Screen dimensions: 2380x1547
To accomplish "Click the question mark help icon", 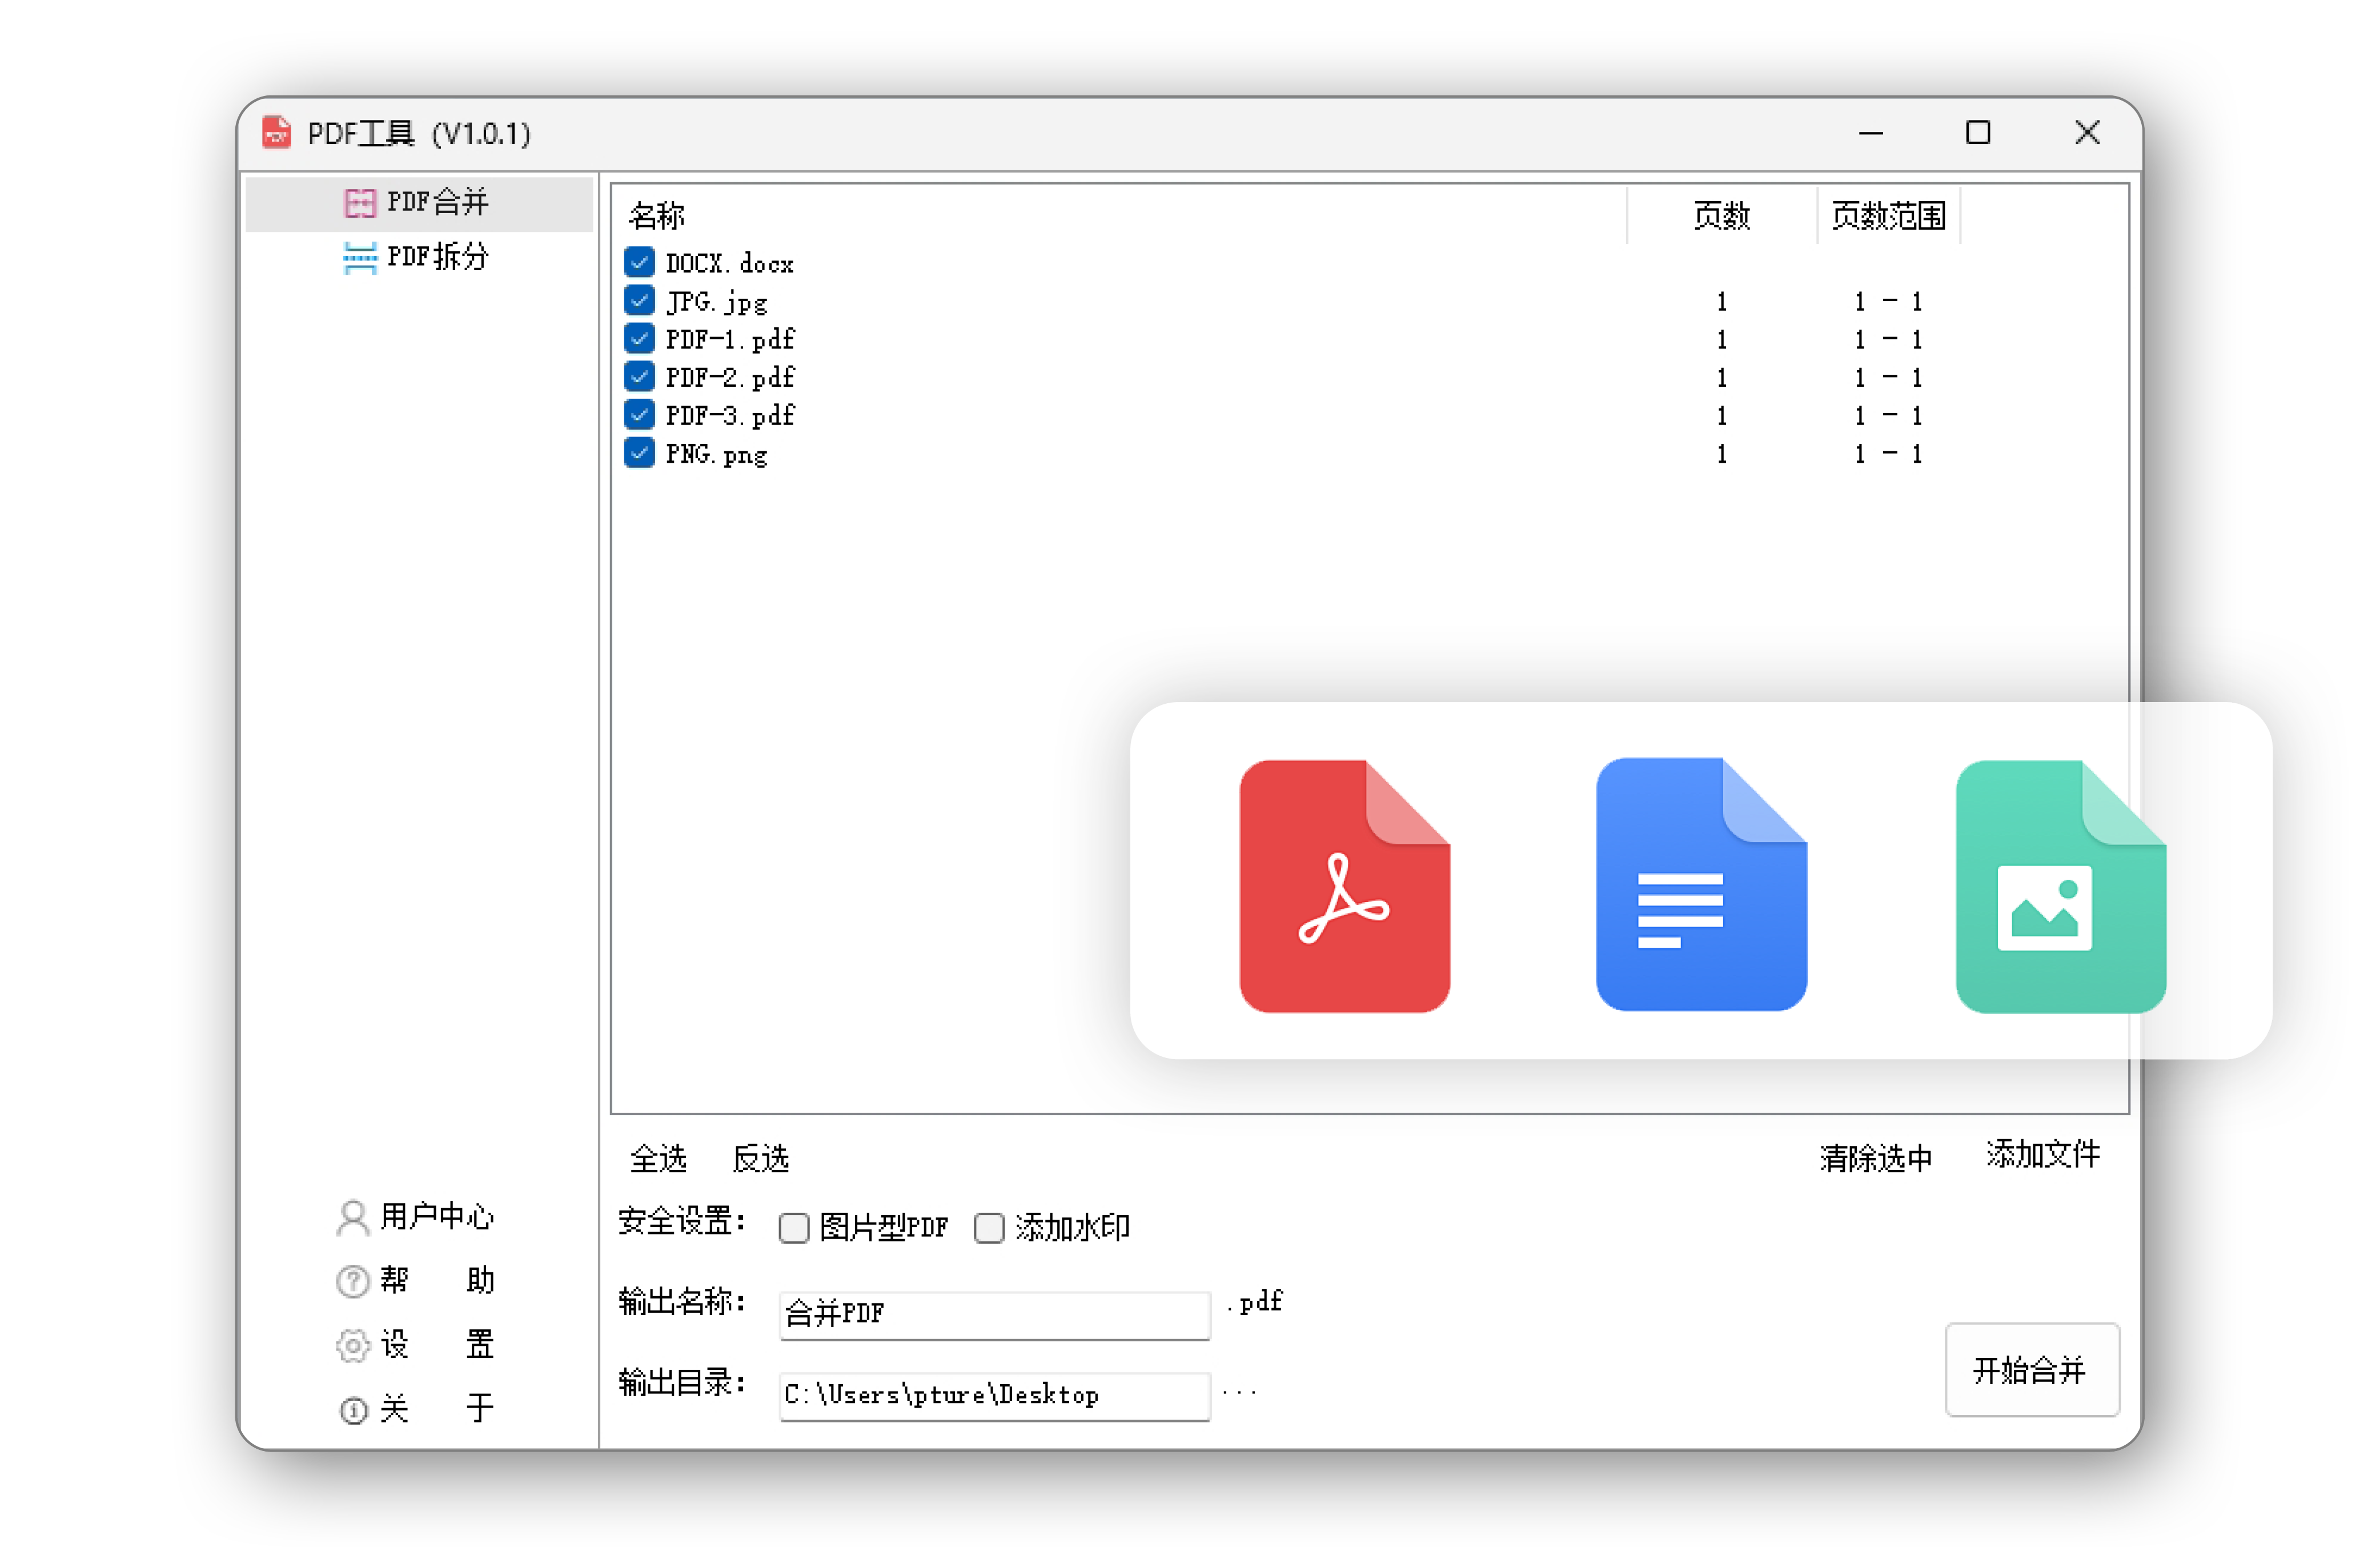I will [x=352, y=1281].
